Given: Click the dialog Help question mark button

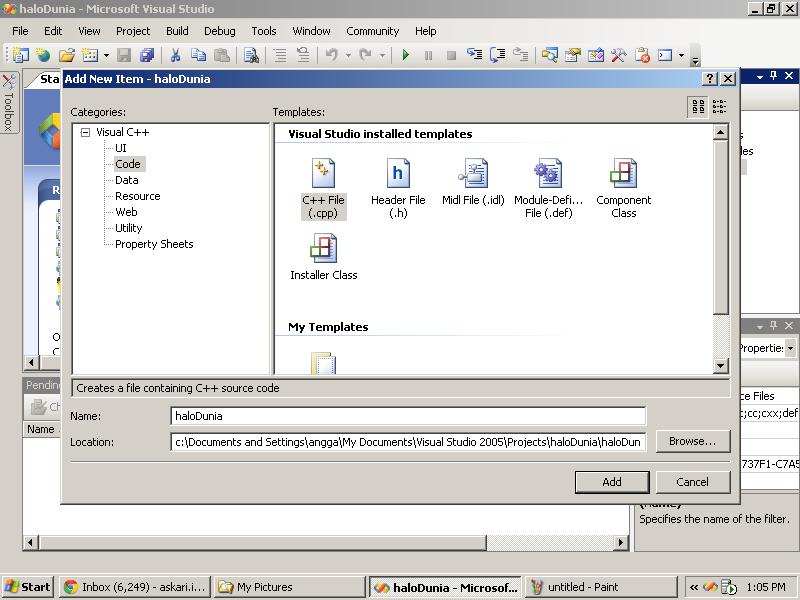Looking at the screenshot, I should (709, 79).
